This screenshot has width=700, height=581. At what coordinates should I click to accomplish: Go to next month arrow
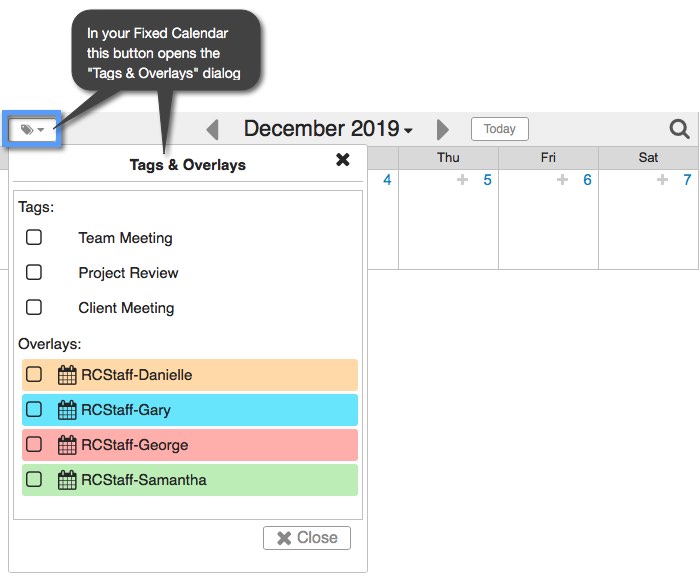click(x=442, y=130)
